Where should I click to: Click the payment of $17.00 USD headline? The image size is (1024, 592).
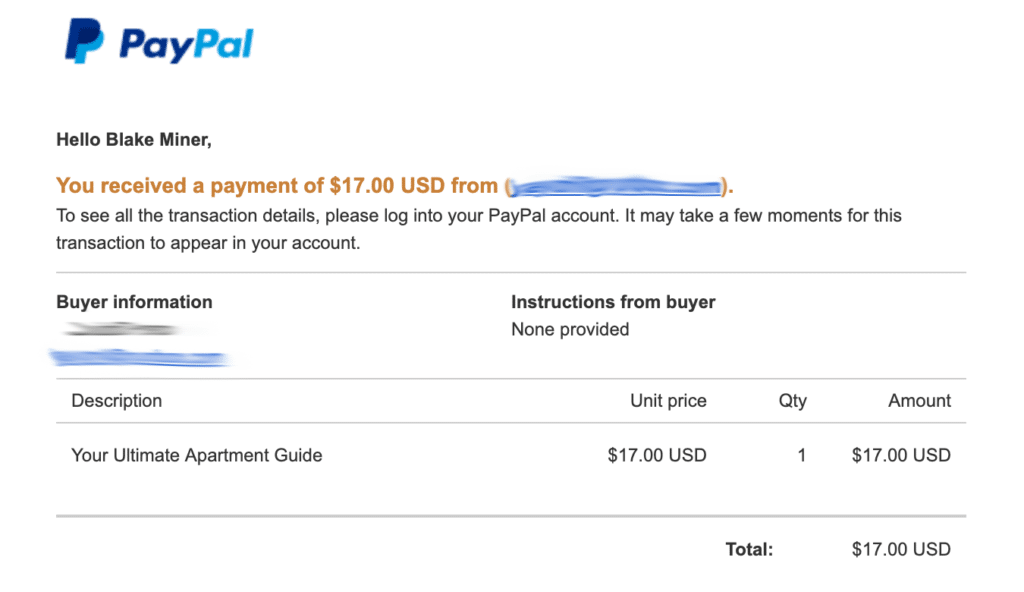pos(394,186)
